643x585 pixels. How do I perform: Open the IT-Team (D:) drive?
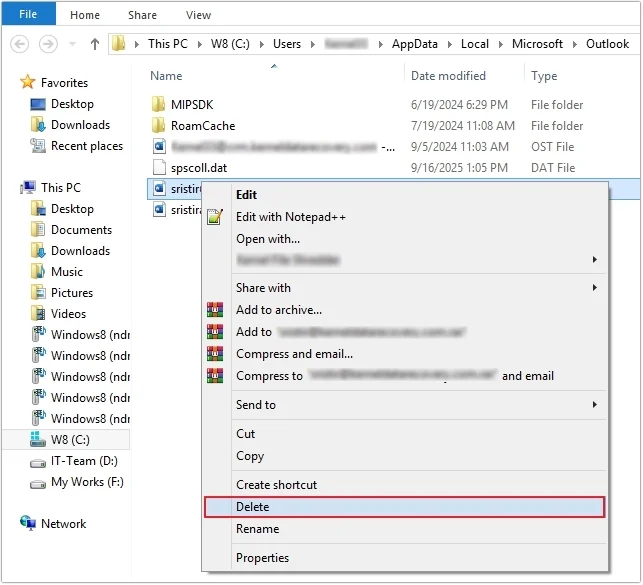pyautogui.click(x=84, y=461)
